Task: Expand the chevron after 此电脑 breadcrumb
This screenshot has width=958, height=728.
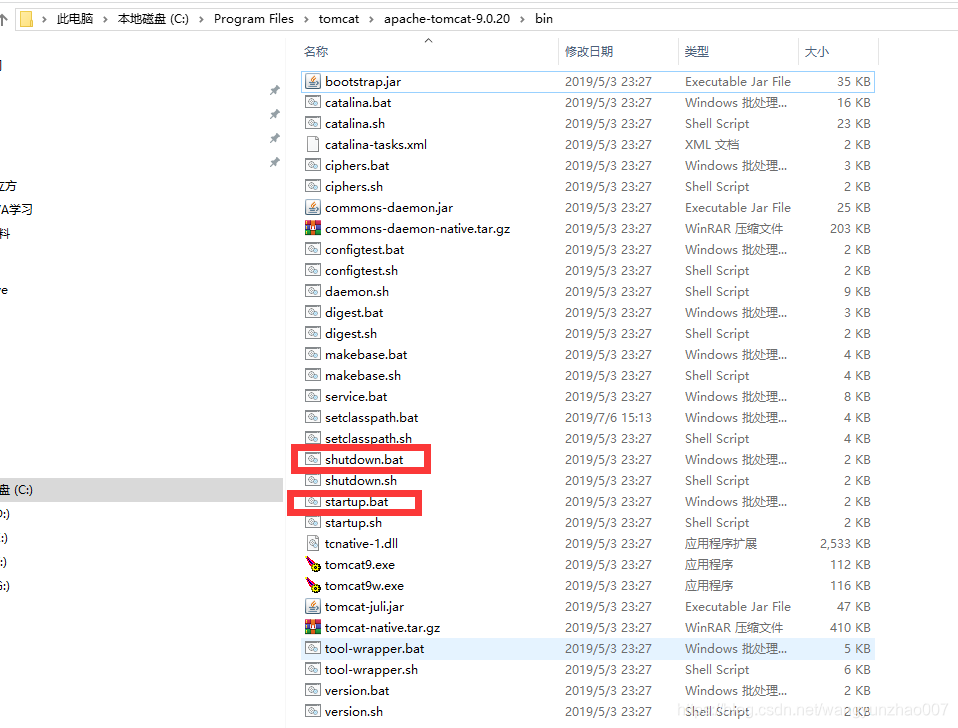Action: (x=105, y=20)
